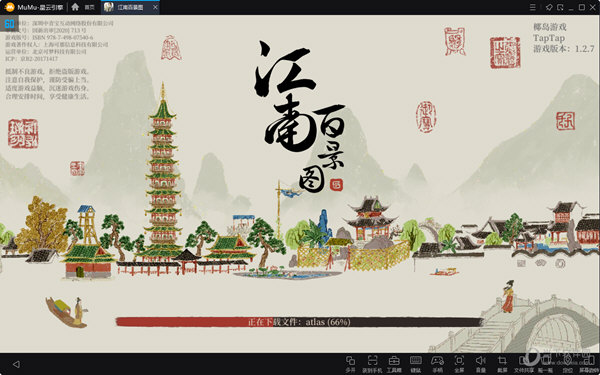Click the ISBN number line

coord(49,38)
